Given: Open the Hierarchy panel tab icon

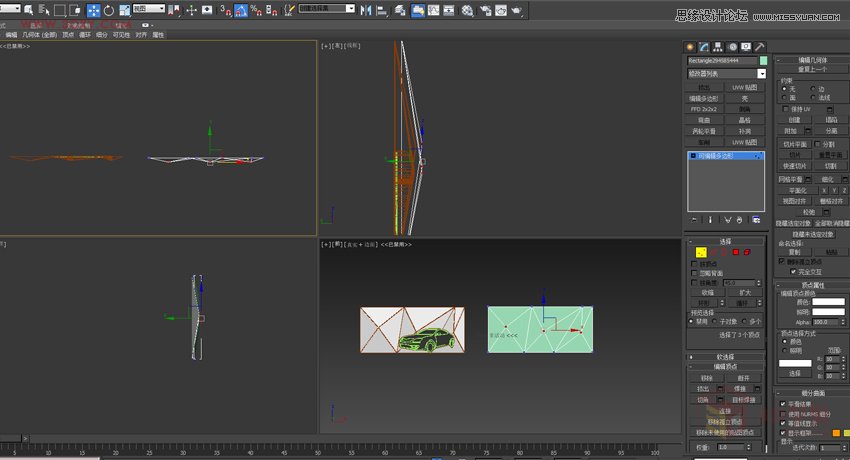Looking at the screenshot, I should pyautogui.click(x=718, y=46).
